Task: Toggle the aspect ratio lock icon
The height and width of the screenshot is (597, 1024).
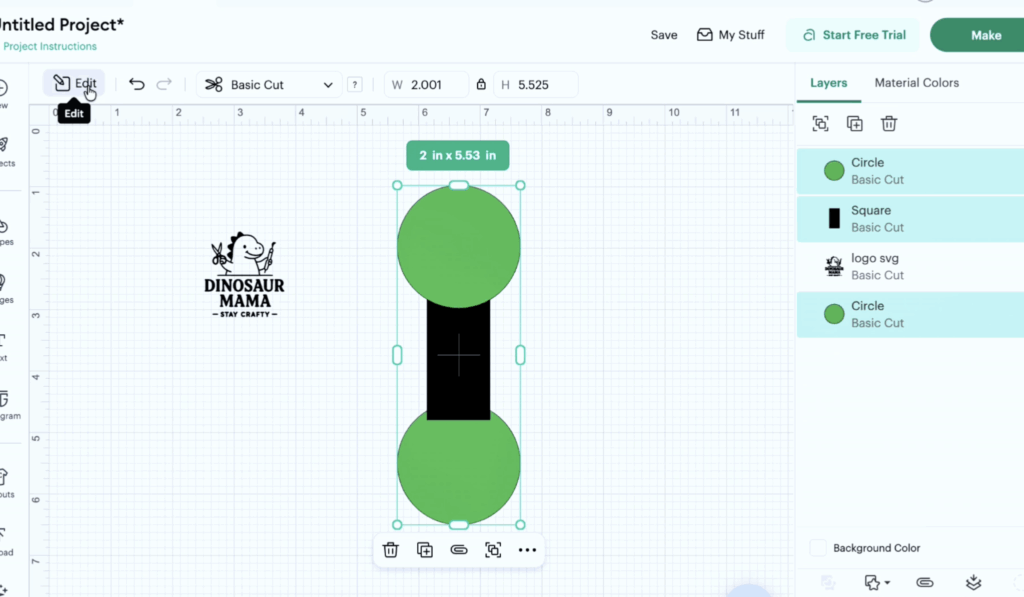Action: point(481,84)
